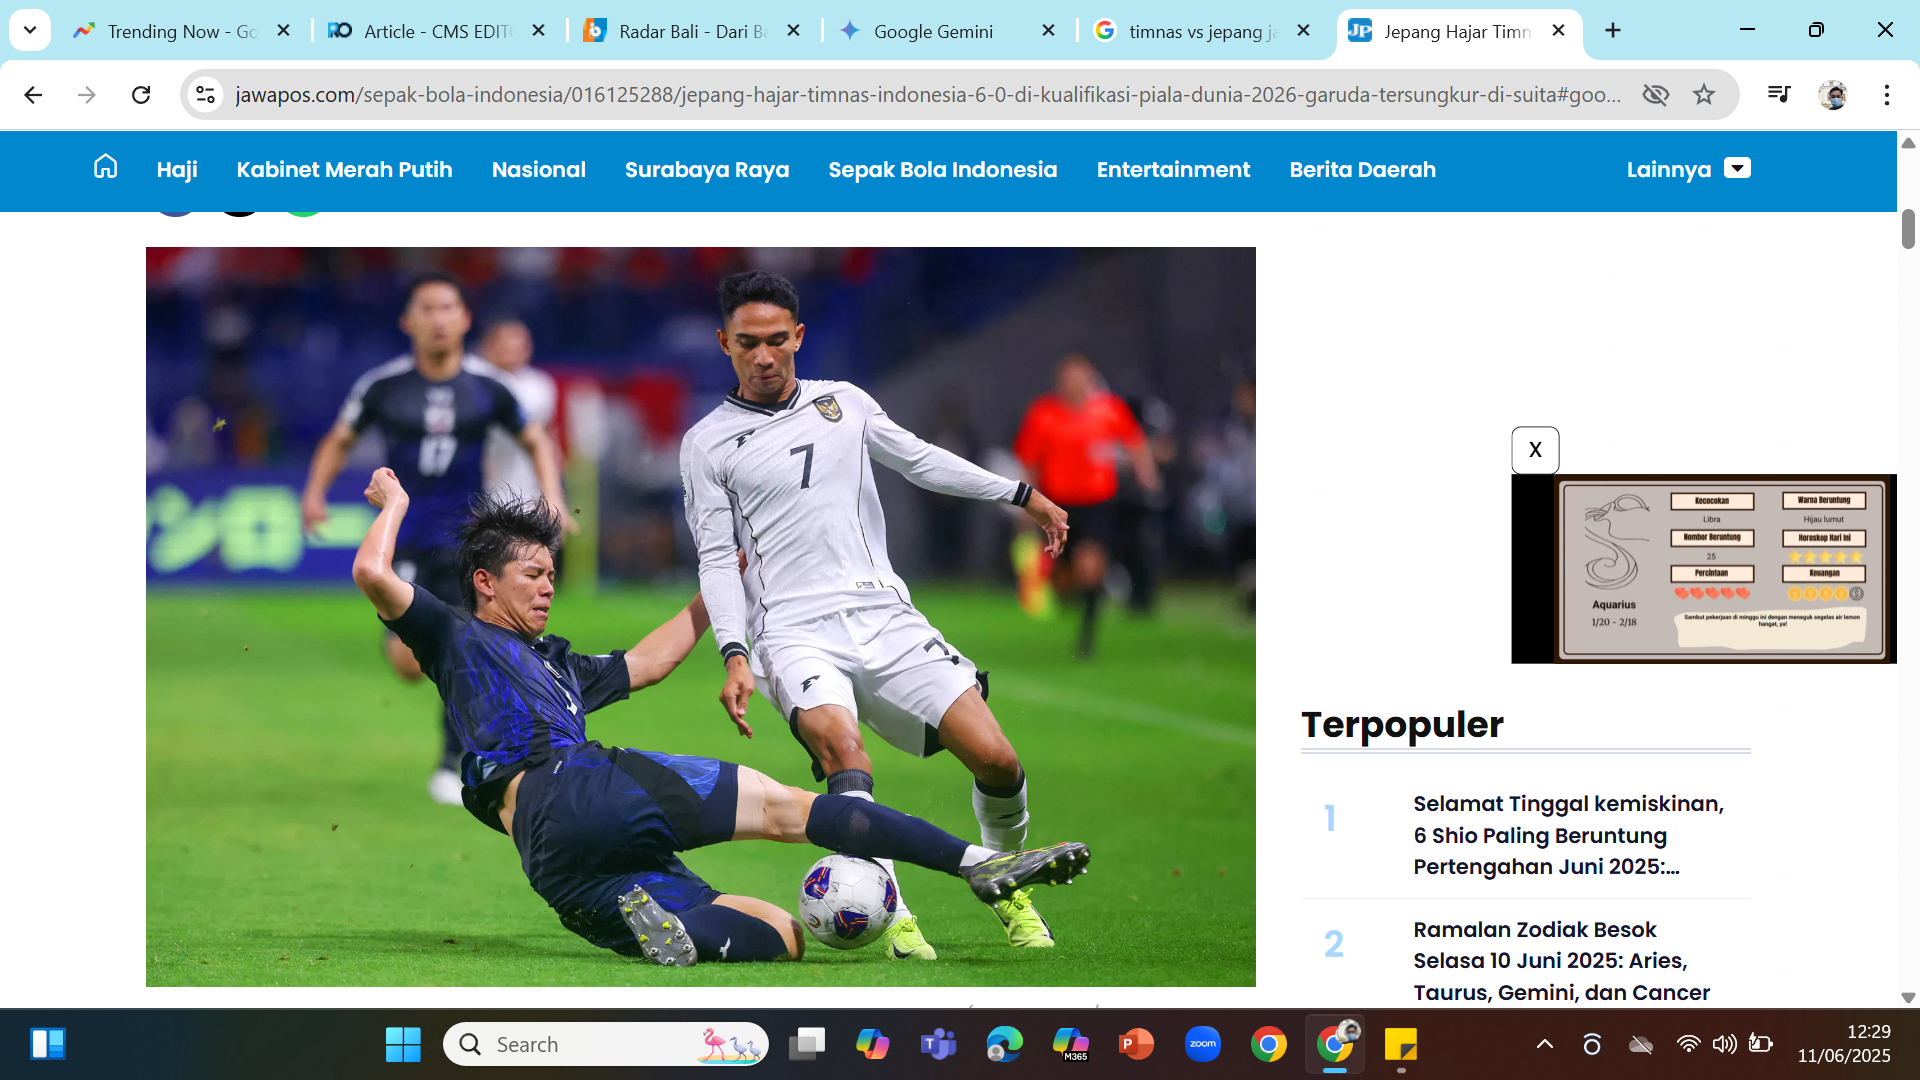Open the battery status icon
This screenshot has height=1080, width=1920.
coord(1760,1044)
